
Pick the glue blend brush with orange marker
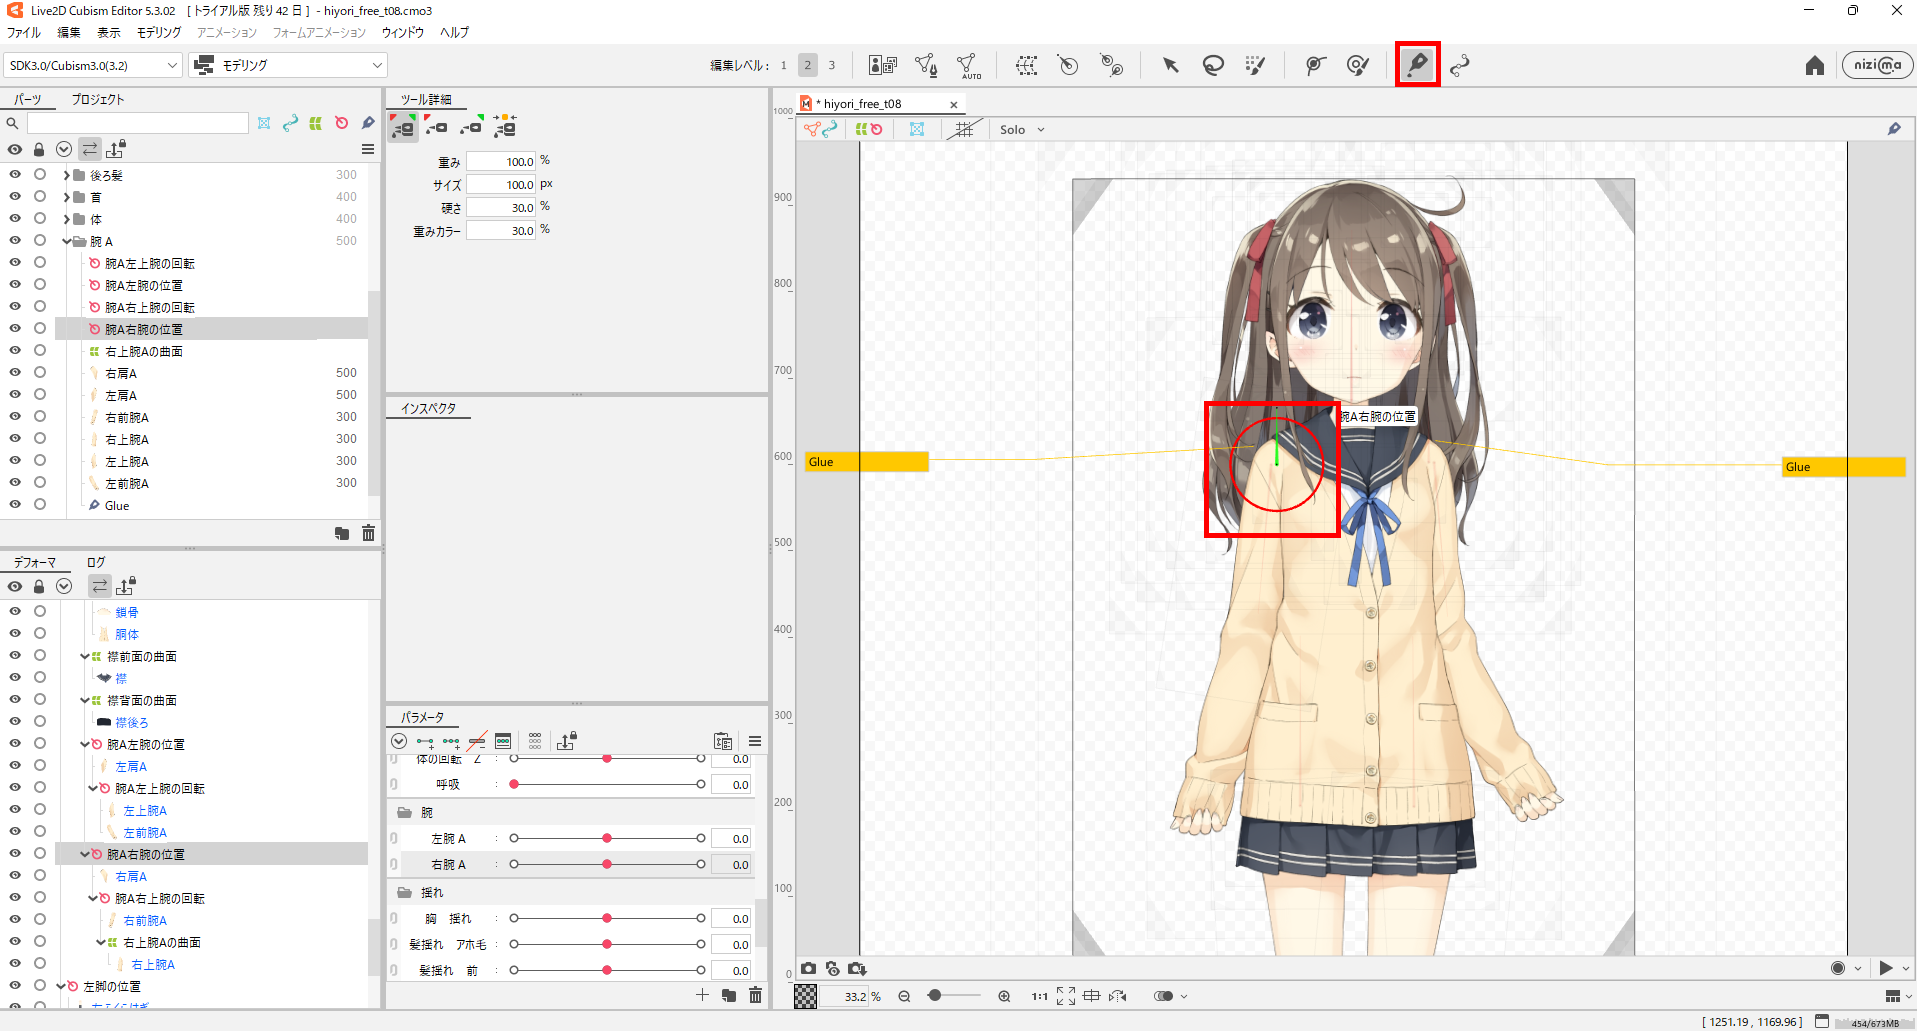505,127
